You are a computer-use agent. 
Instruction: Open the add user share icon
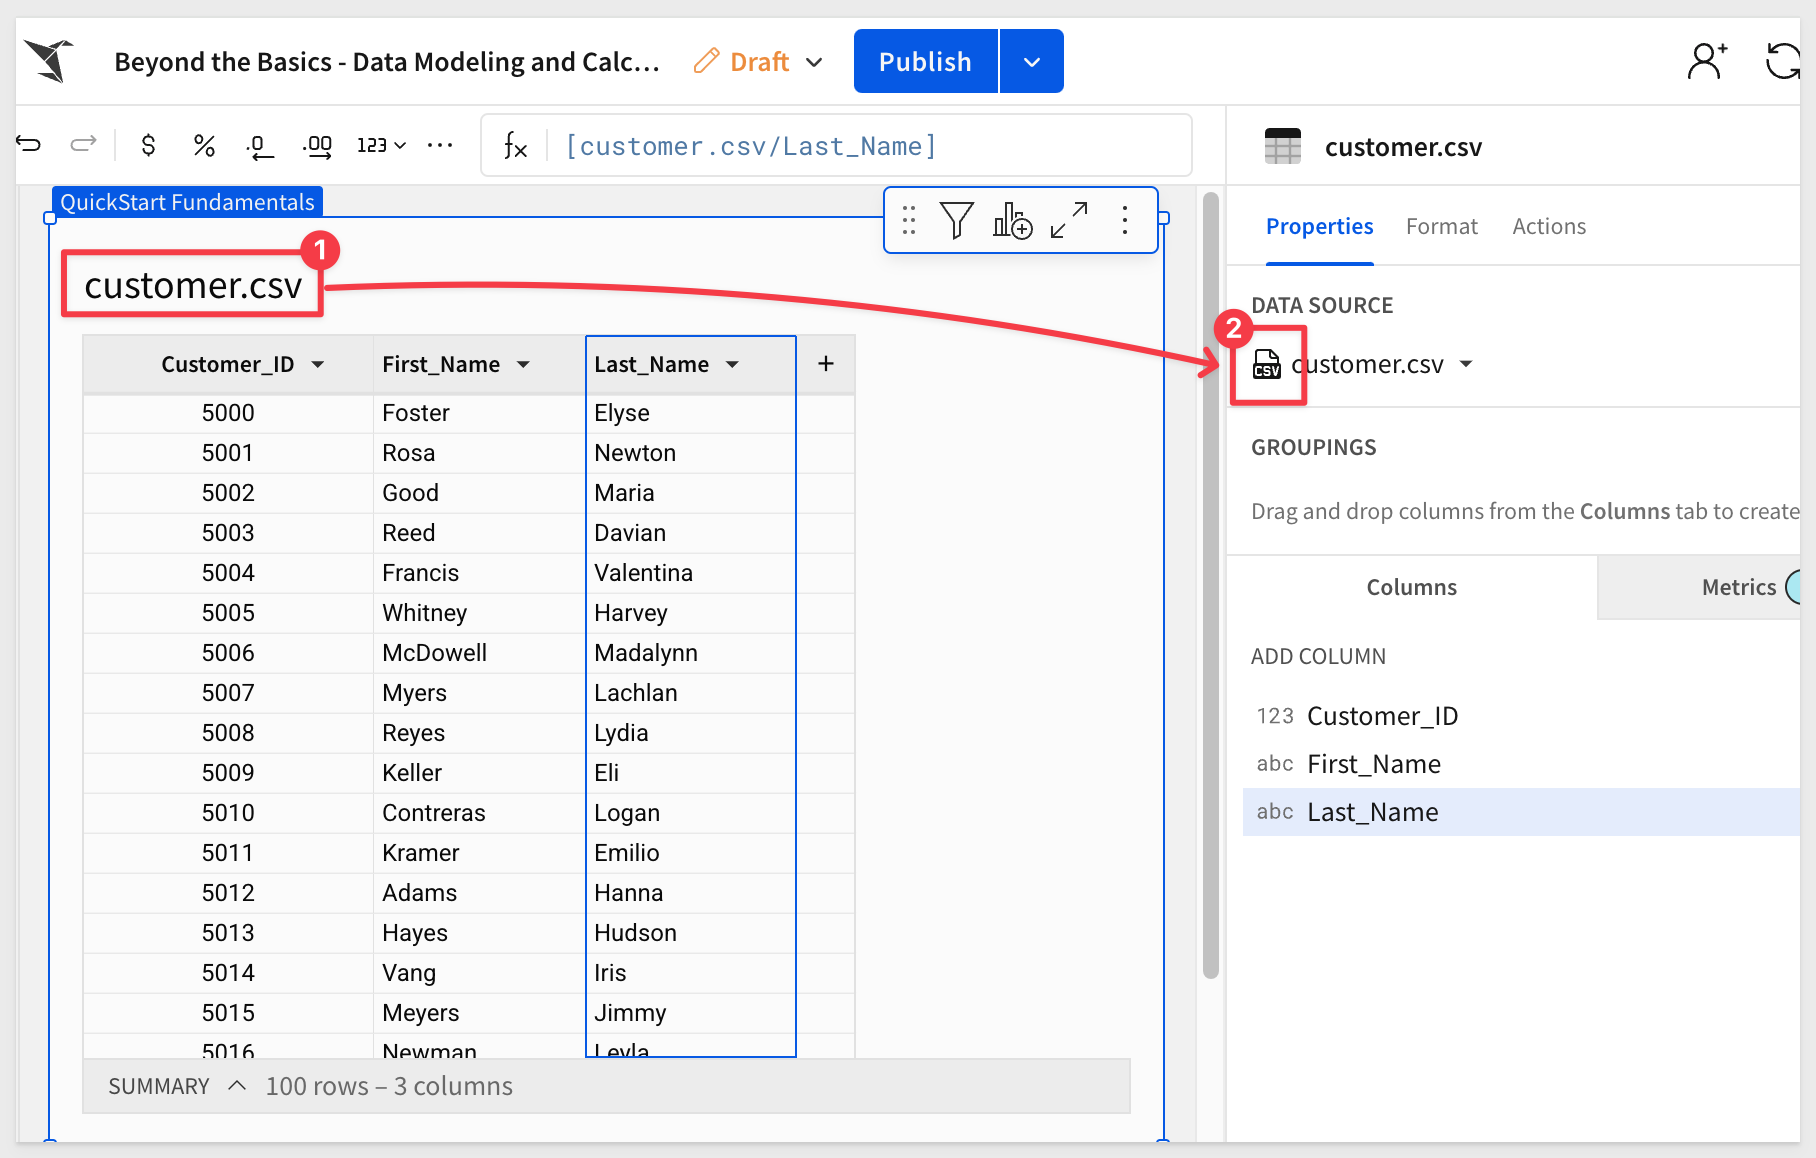pos(1707,61)
